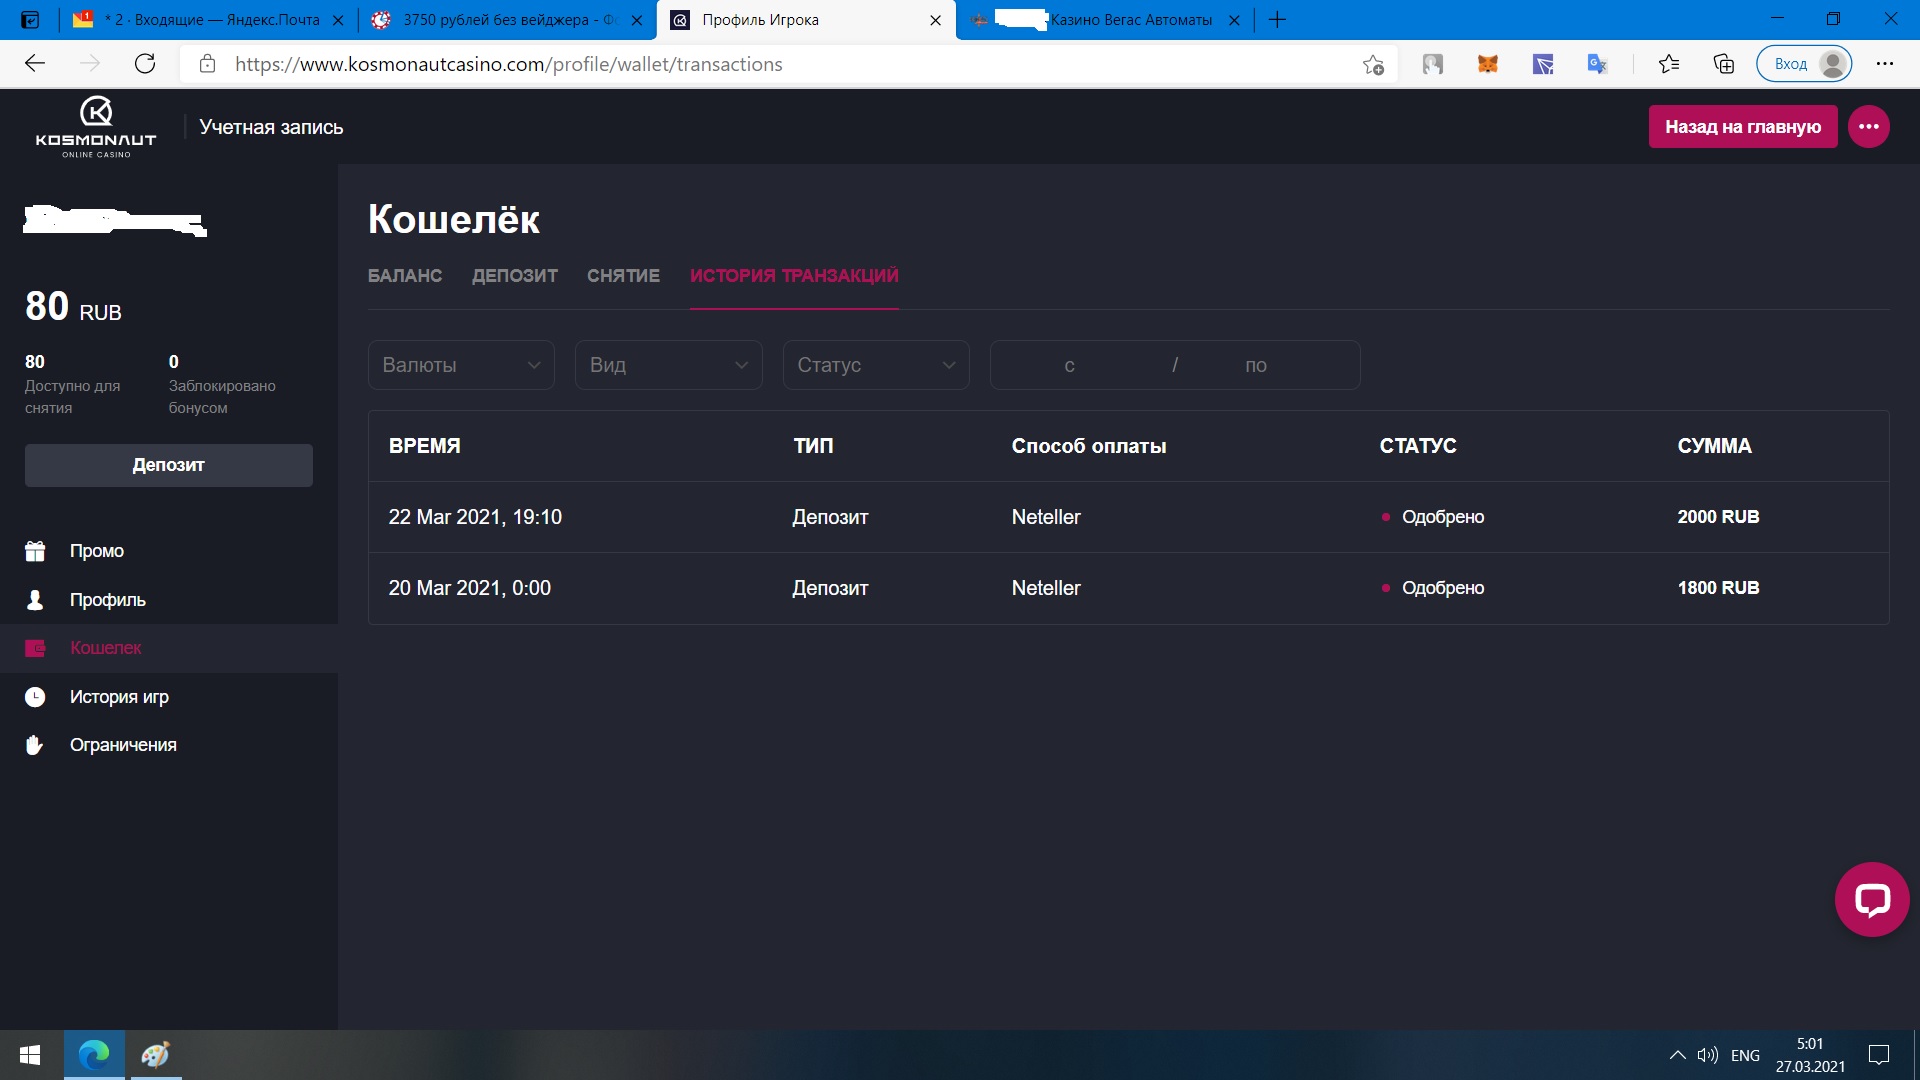Click the СУММА column header
The image size is (1920, 1080).
tap(1714, 446)
